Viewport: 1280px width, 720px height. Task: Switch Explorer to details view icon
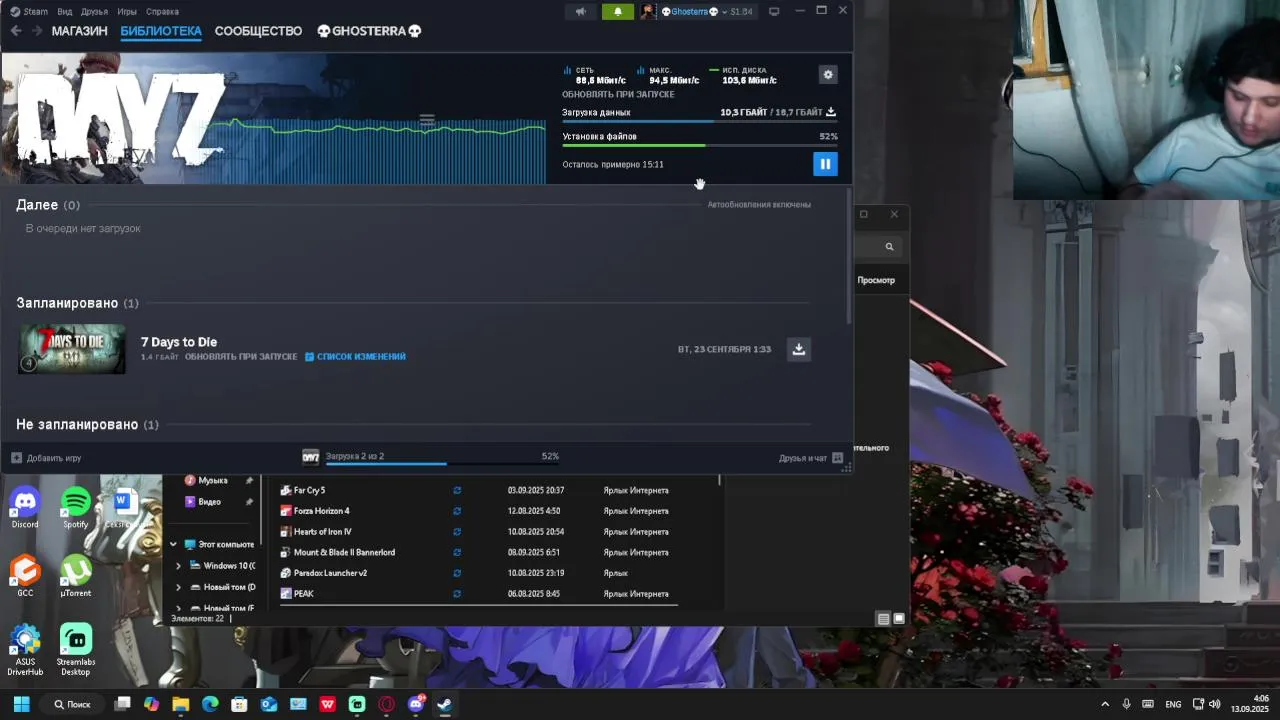click(x=883, y=619)
